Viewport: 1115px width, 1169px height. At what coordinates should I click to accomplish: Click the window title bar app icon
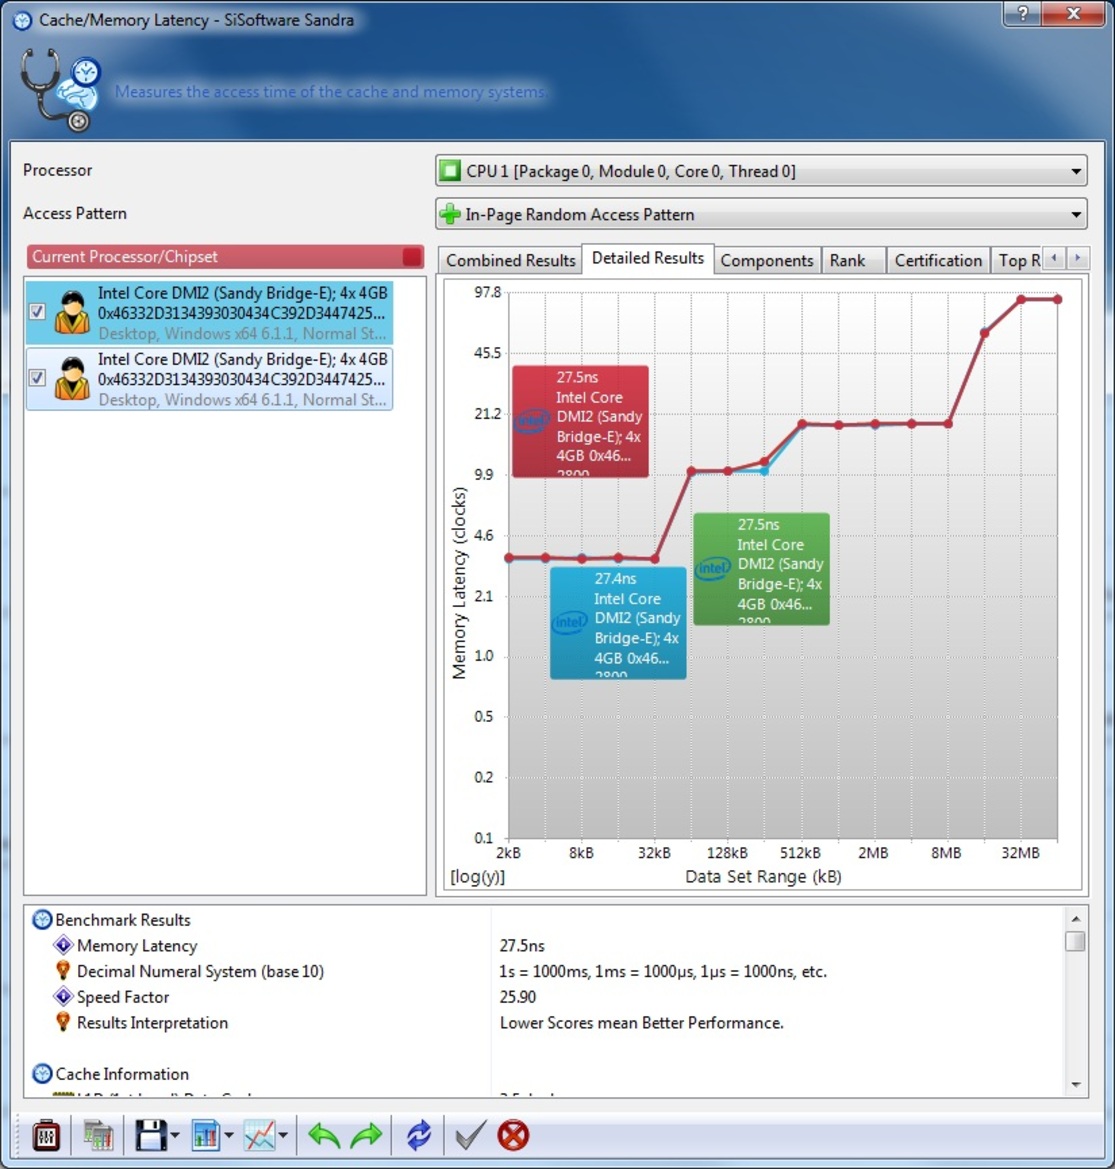pyautogui.click(x=22, y=20)
